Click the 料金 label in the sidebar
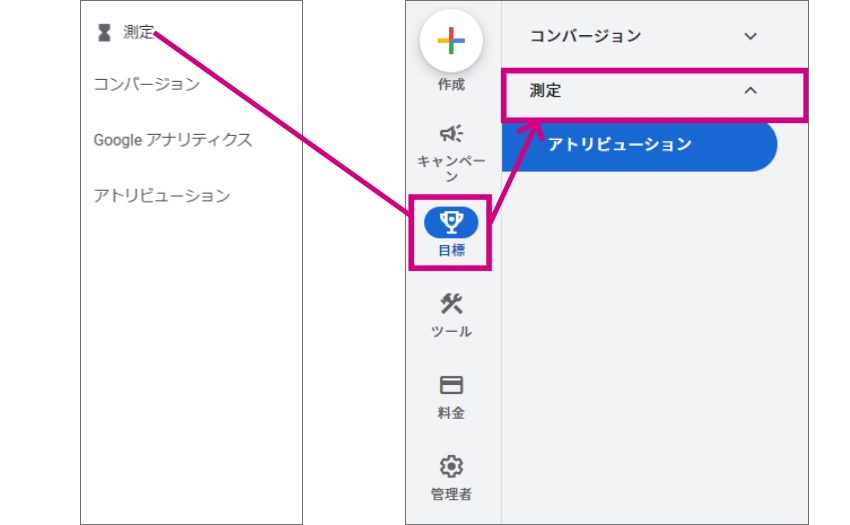The width and height of the screenshot is (850, 525). [x=451, y=413]
